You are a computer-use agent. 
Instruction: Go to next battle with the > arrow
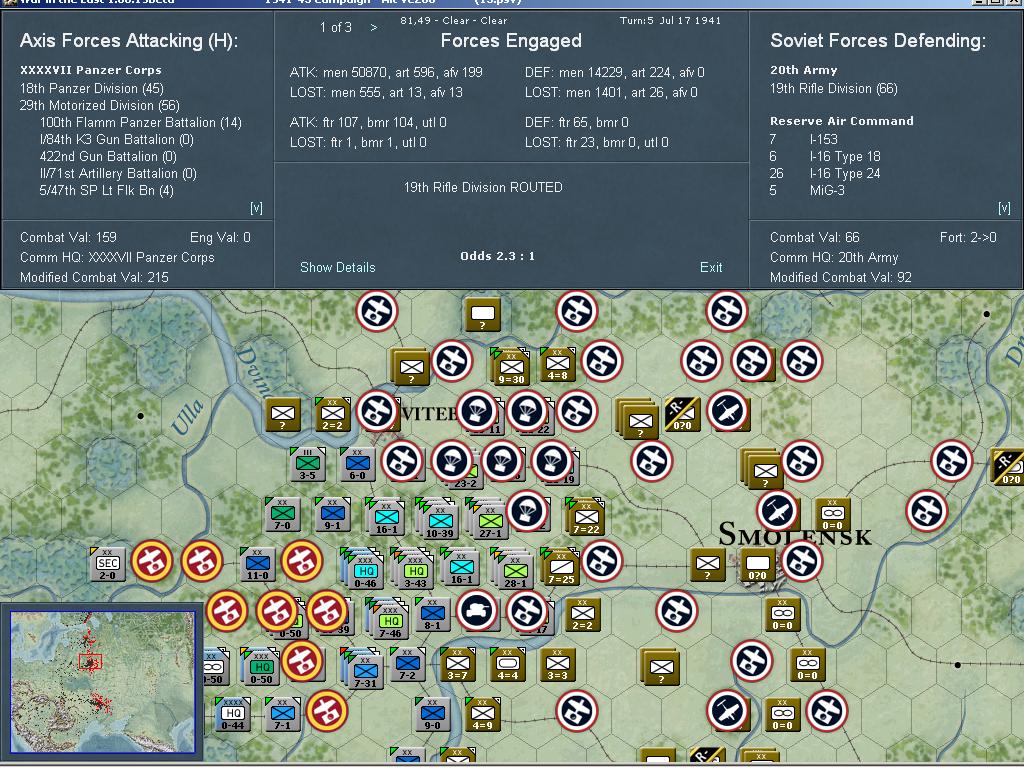point(374,27)
